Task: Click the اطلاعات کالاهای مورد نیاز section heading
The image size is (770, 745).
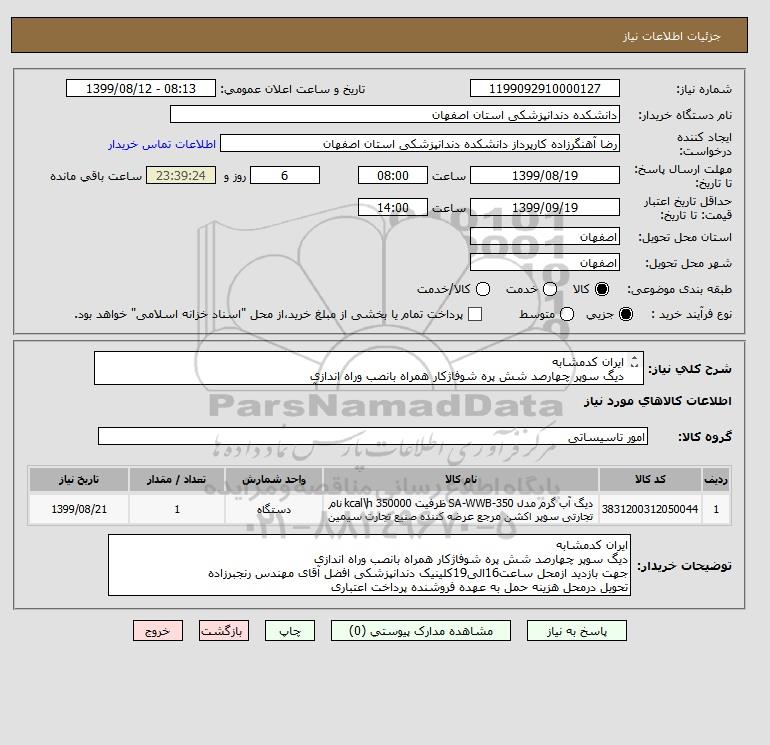Action: coord(658,401)
